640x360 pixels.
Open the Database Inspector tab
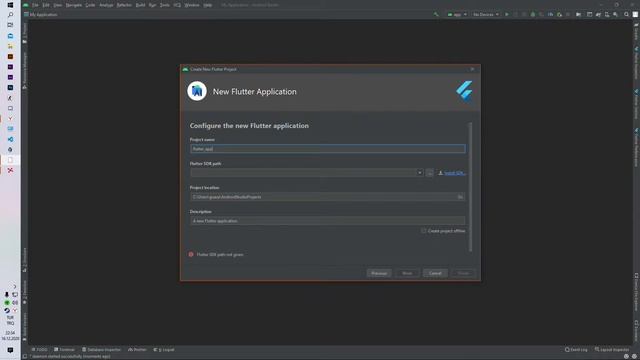point(101,349)
